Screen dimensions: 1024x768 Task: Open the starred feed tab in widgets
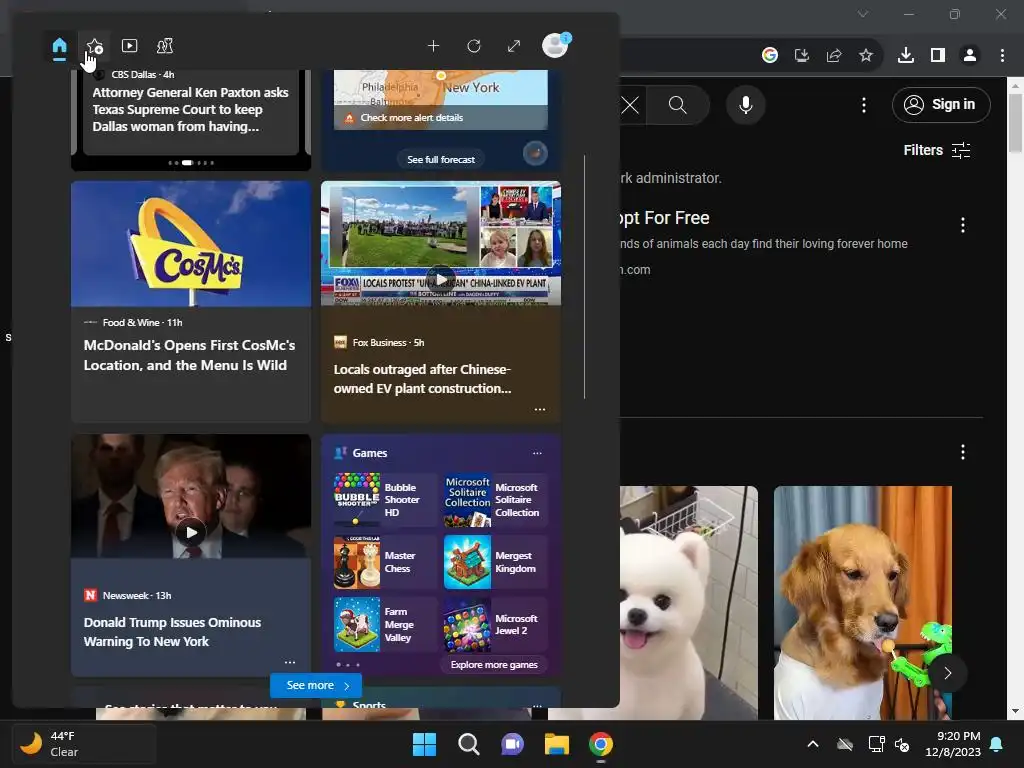coord(95,46)
